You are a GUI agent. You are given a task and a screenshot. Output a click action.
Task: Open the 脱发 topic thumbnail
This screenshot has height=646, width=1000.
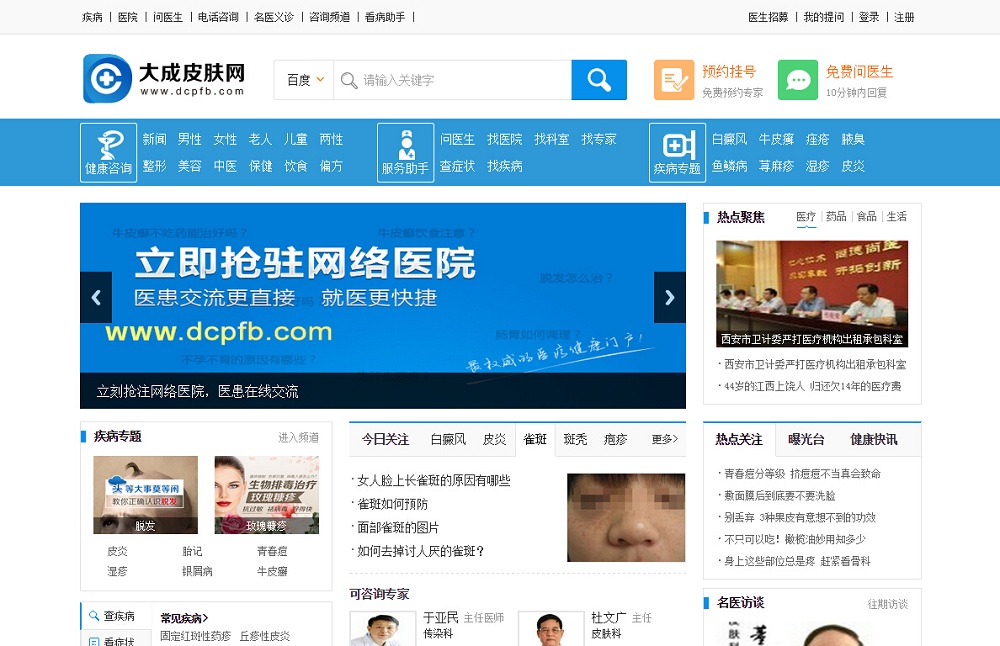point(145,495)
